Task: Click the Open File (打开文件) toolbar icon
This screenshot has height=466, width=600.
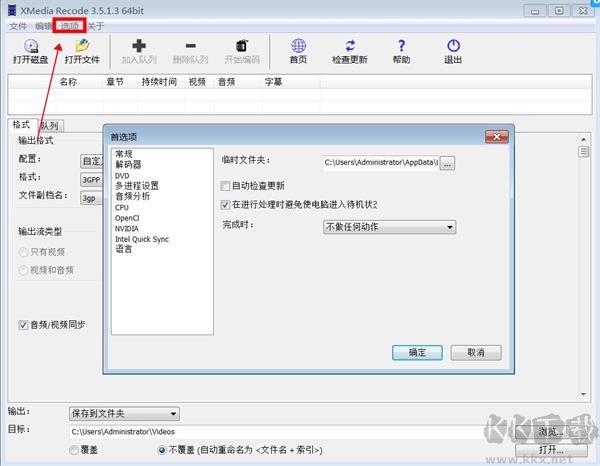Action: click(x=82, y=46)
